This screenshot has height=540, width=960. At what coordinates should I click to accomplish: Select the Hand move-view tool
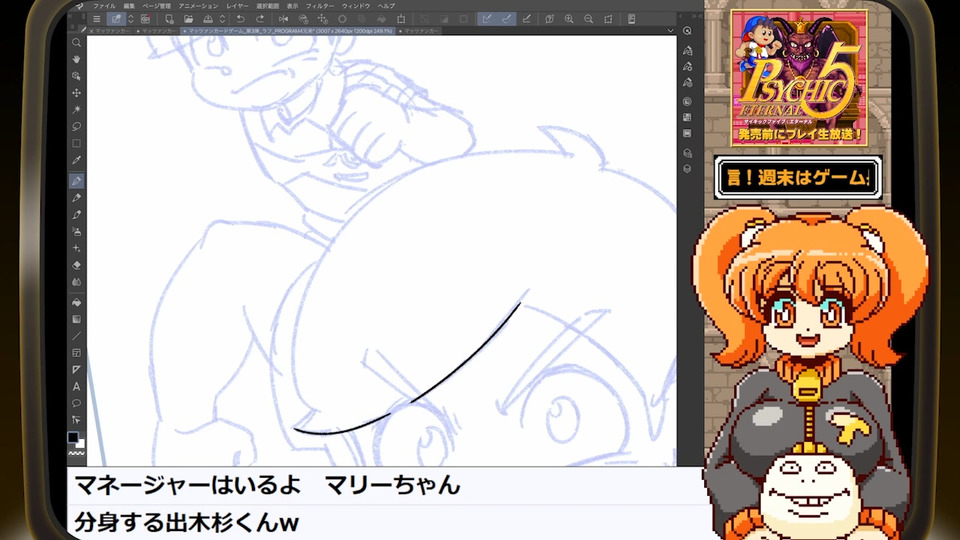click(x=77, y=59)
